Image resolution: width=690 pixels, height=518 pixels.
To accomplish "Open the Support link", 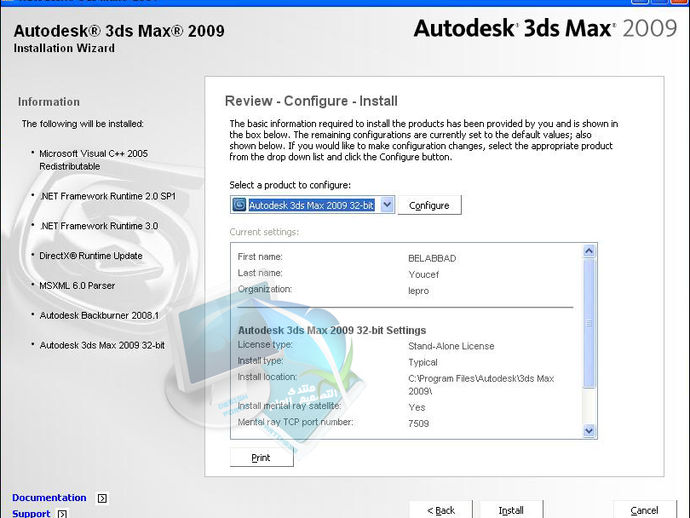I will pyautogui.click(x=31, y=513).
